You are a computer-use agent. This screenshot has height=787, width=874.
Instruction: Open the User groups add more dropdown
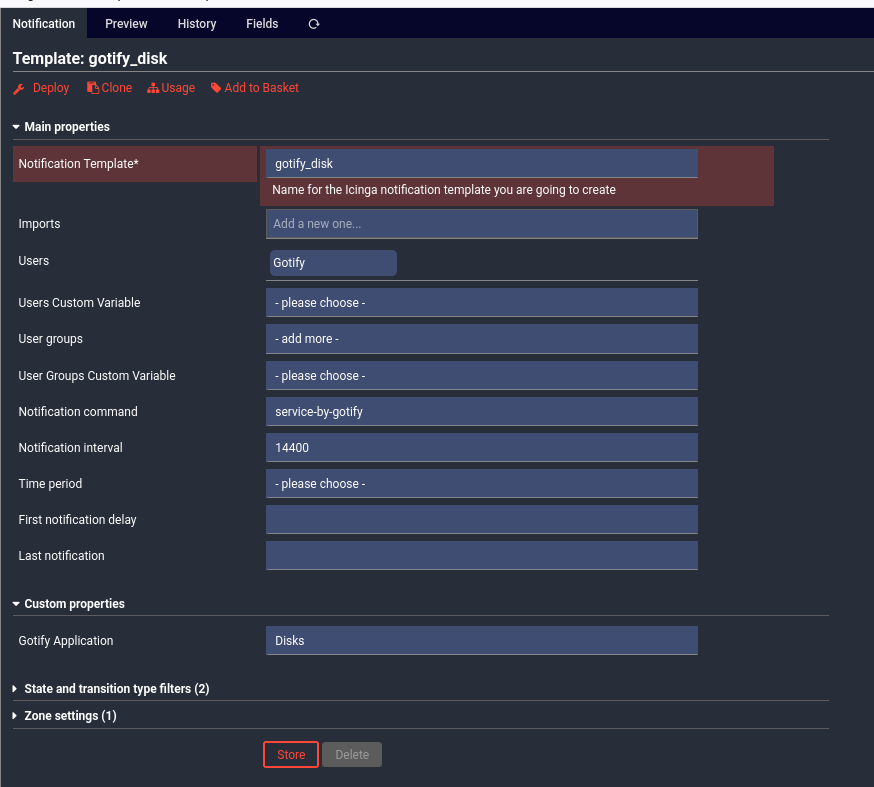(481, 339)
